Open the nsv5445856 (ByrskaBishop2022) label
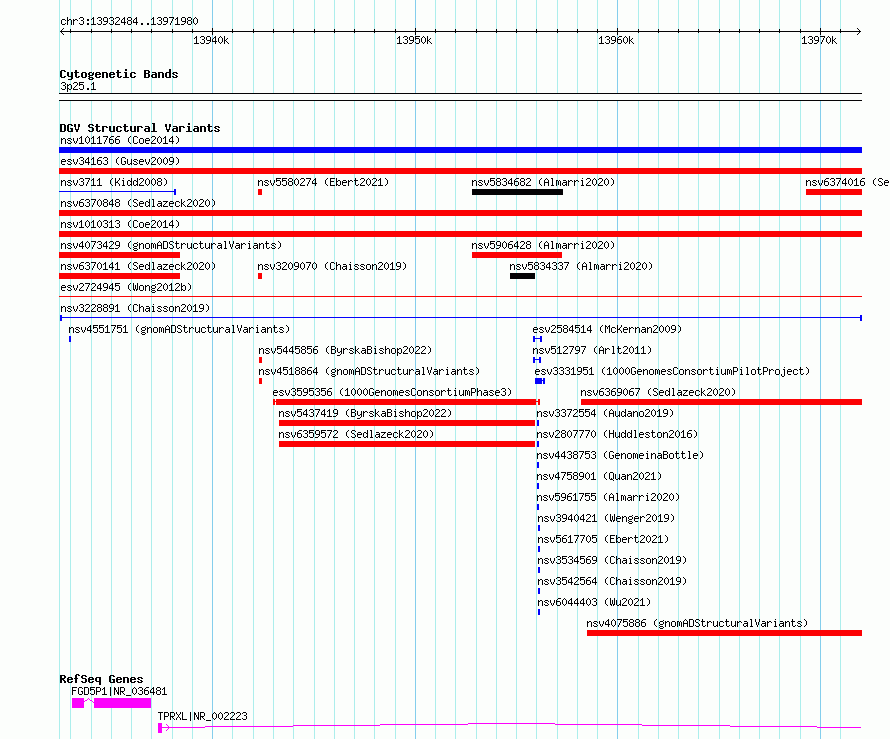The width and height of the screenshot is (890, 739). [345, 350]
